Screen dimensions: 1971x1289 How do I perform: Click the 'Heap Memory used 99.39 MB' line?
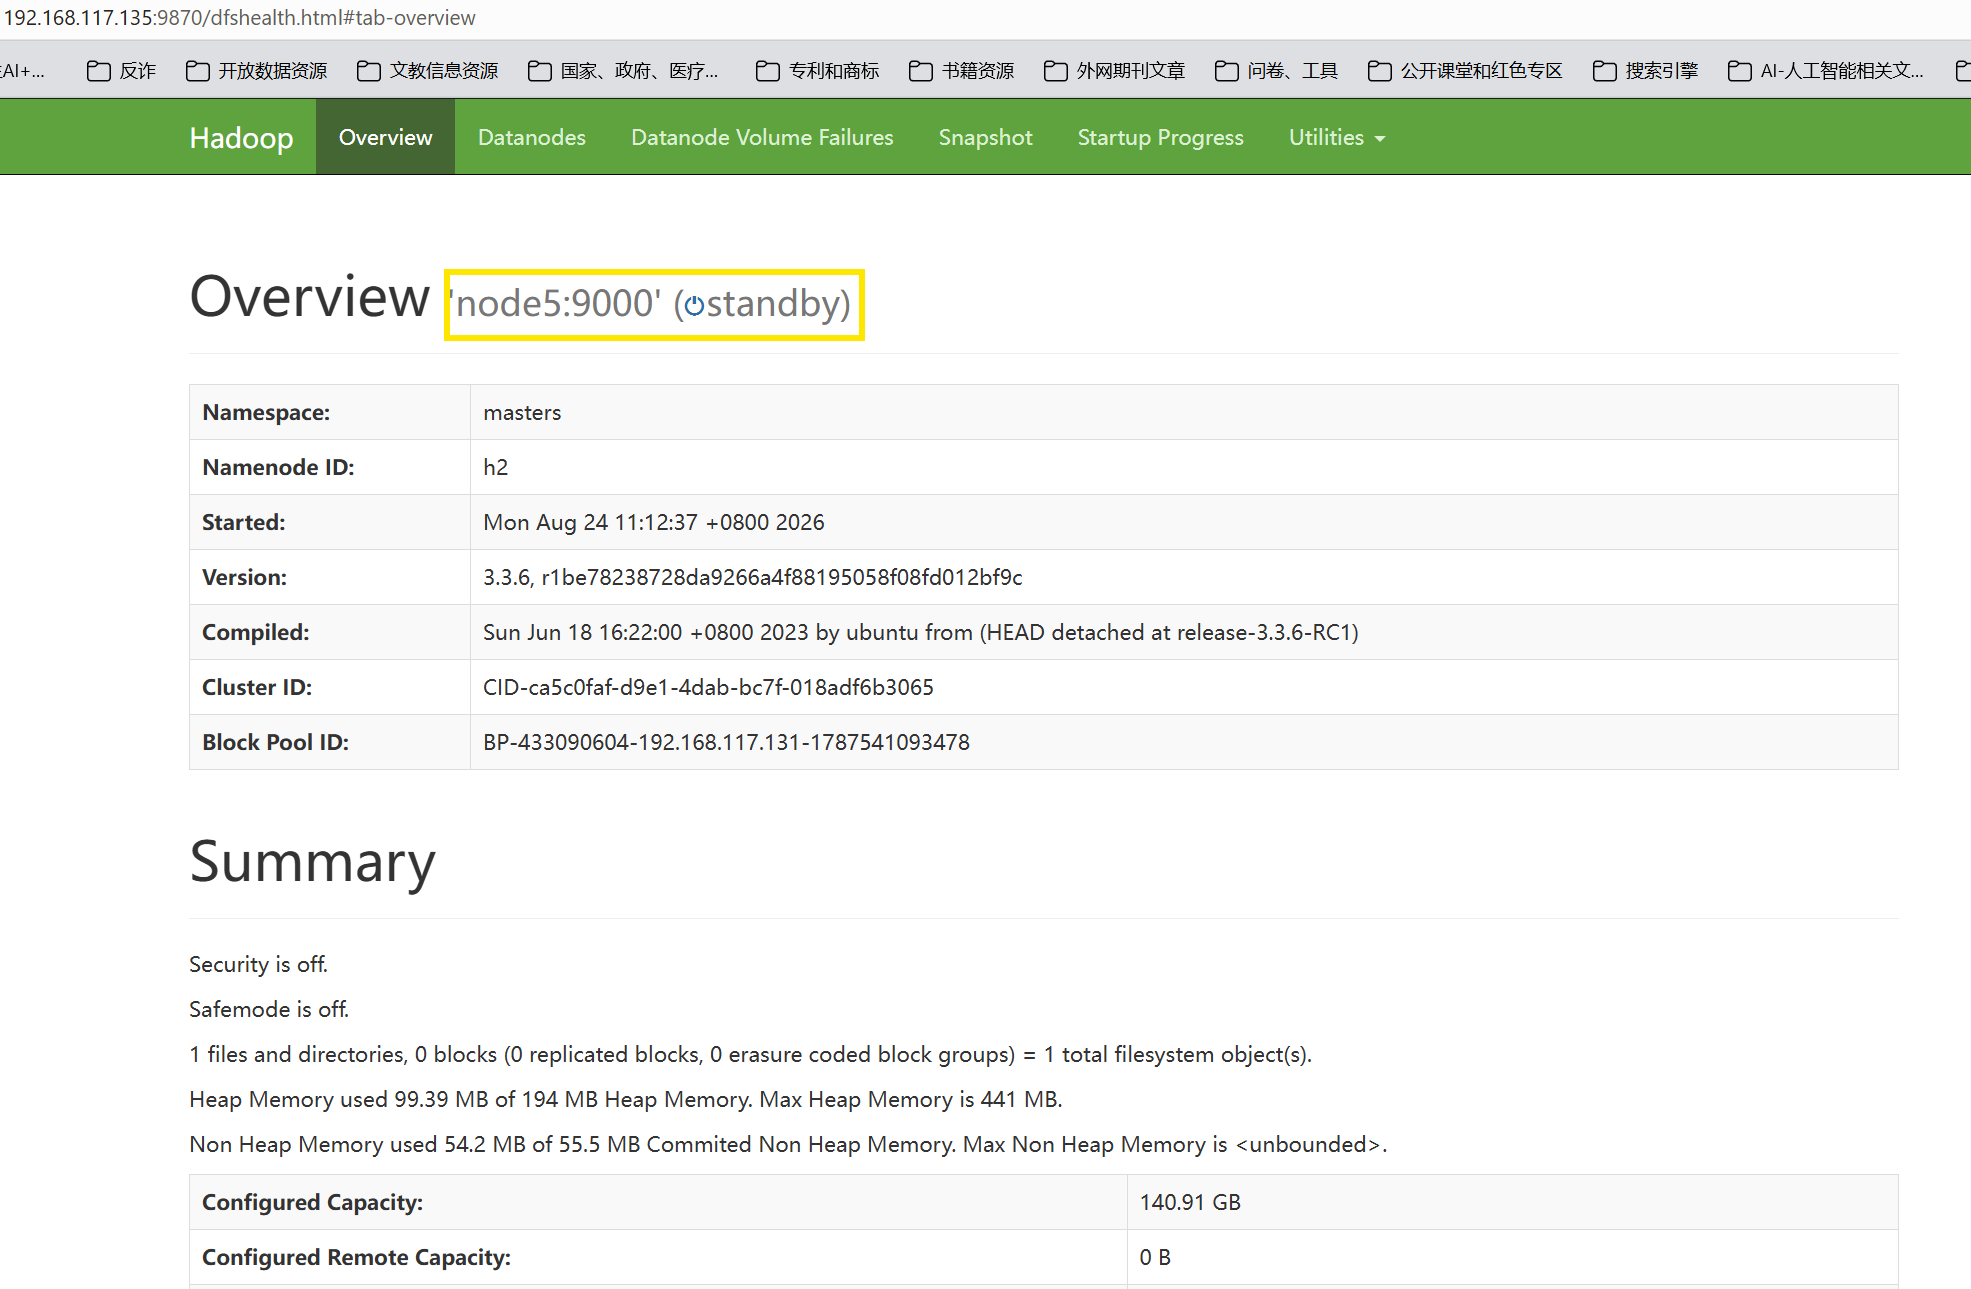pyautogui.click(x=626, y=1099)
